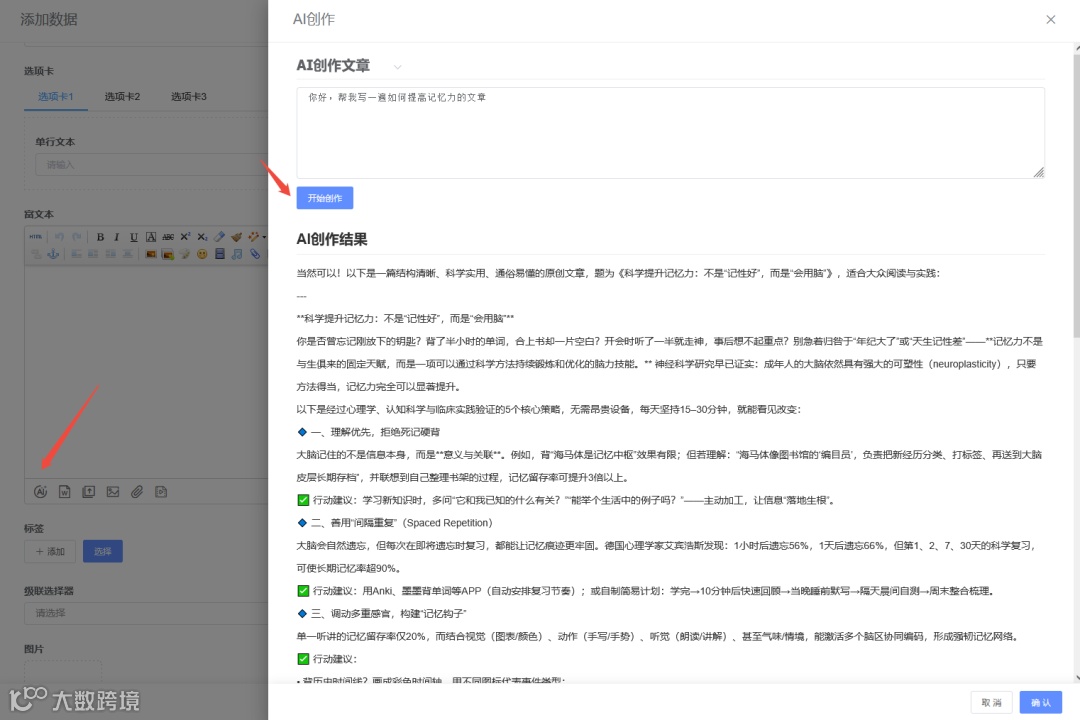Image resolution: width=1080 pixels, height=720 pixels.
Task: Toggle bold formatting in rich text editor
Action: 101,237
